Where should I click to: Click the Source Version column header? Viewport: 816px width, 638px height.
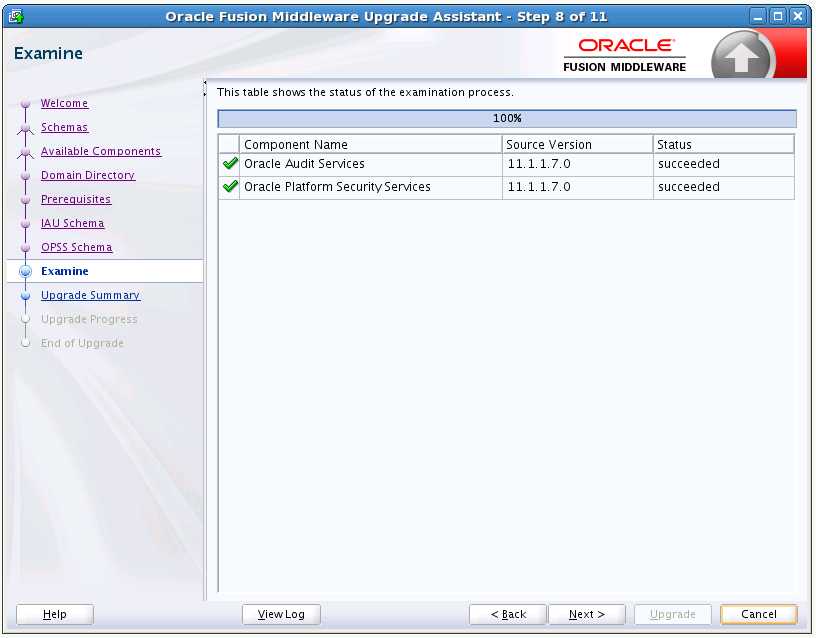point(578,144)
